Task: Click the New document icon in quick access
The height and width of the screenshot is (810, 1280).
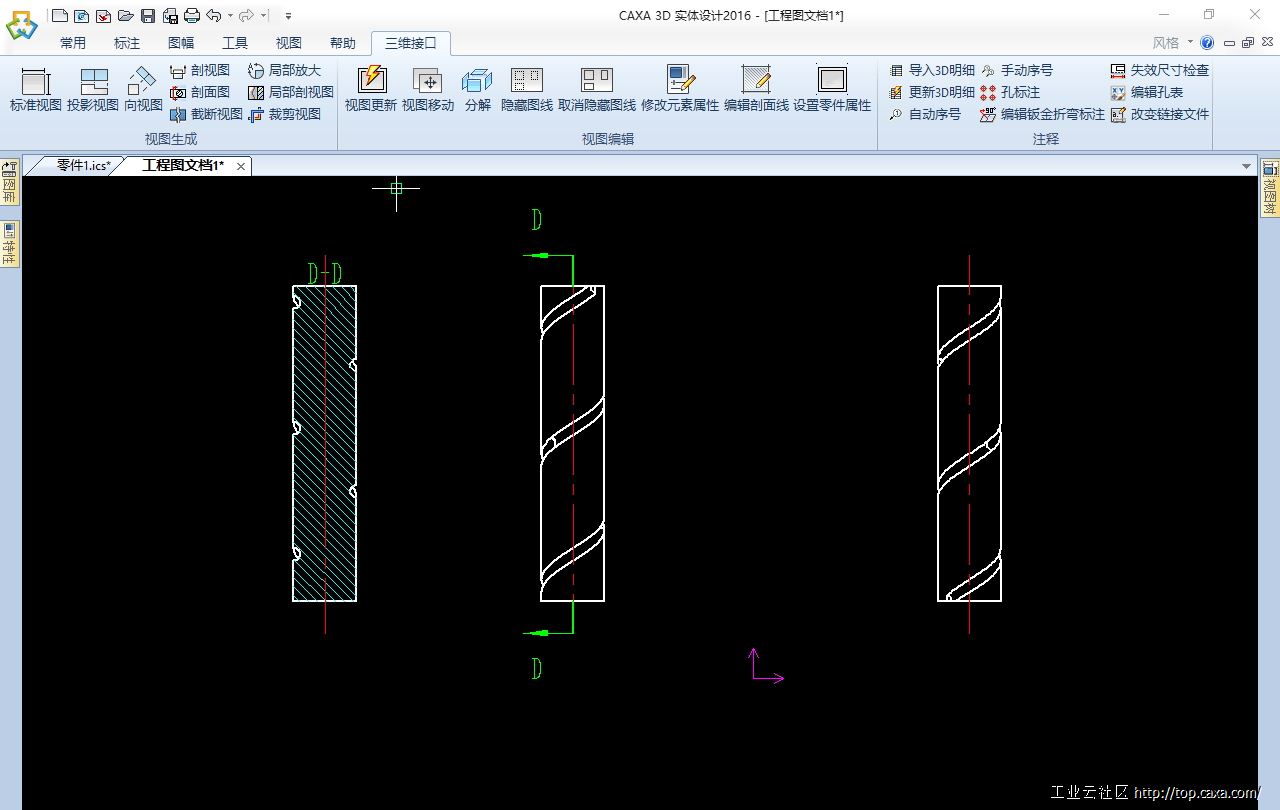Action: coord(60,15)
